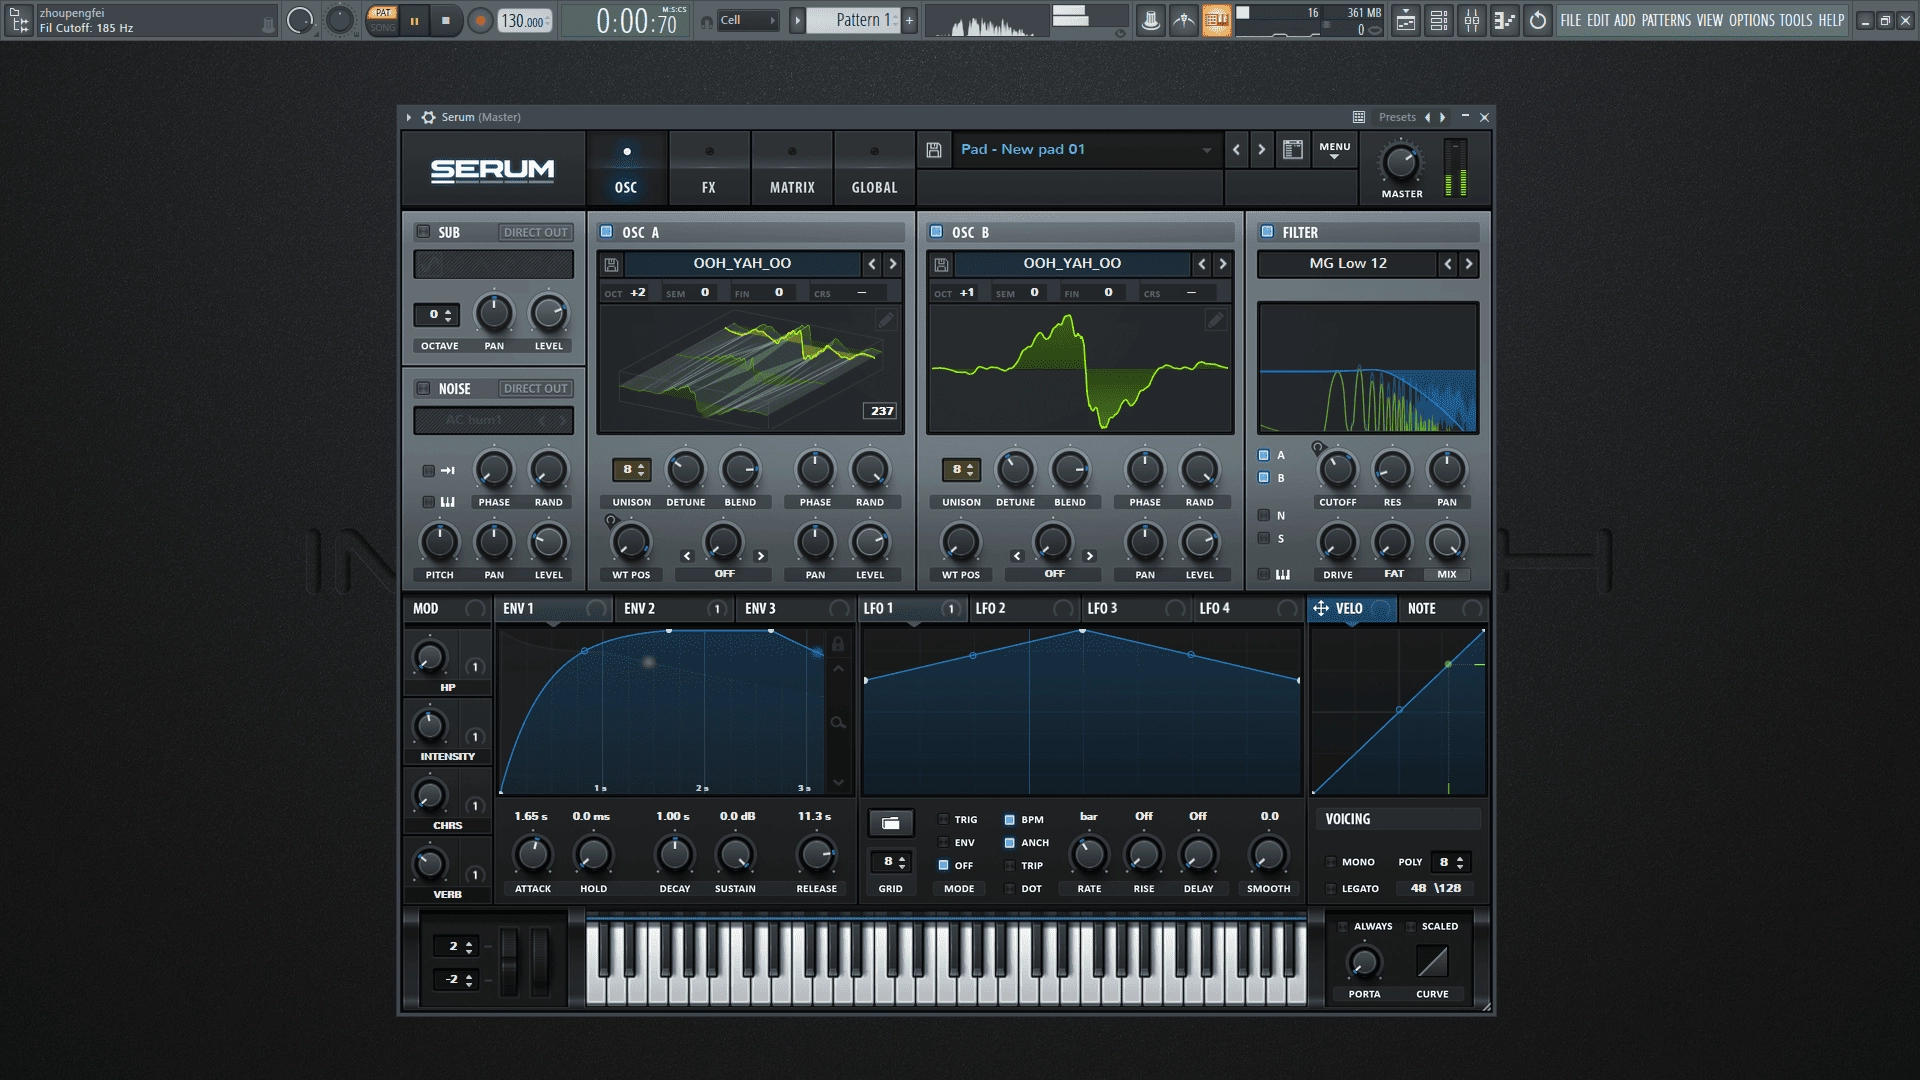Toggle the FILTER enable checkbox
This screenshot has height=1080, width=1920.
1267,232
